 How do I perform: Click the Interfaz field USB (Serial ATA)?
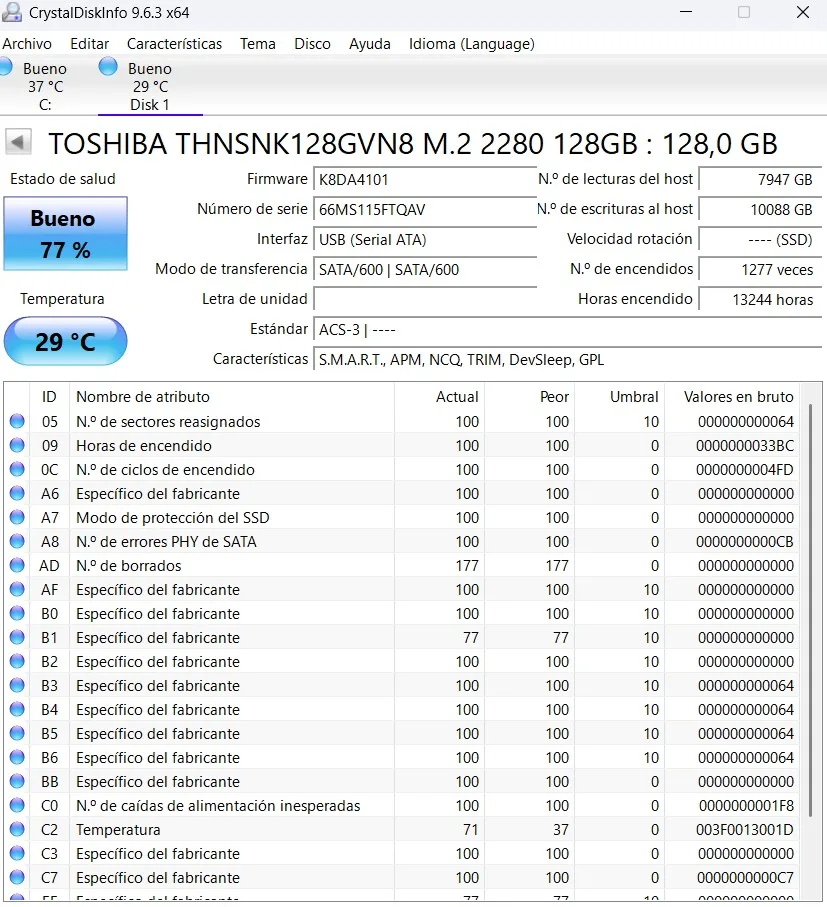pos(424,239)
